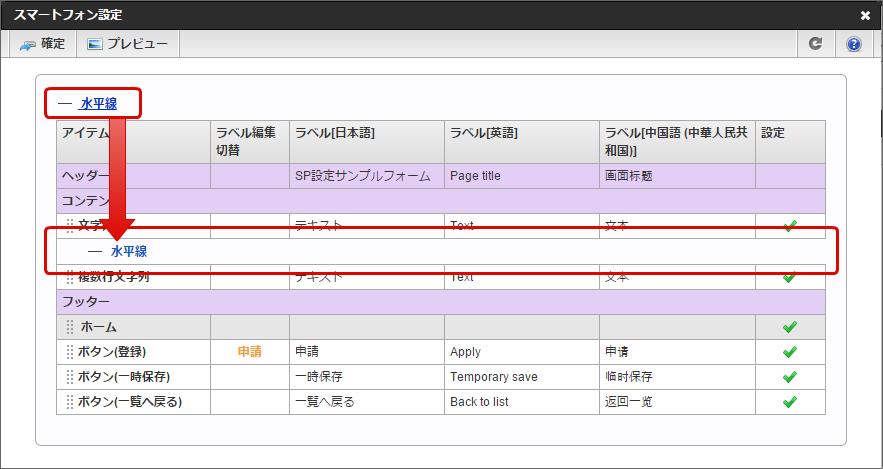Click the orange 申請 label edit toggle
This screenshot has width=883, height=469.
coord(249,352)
